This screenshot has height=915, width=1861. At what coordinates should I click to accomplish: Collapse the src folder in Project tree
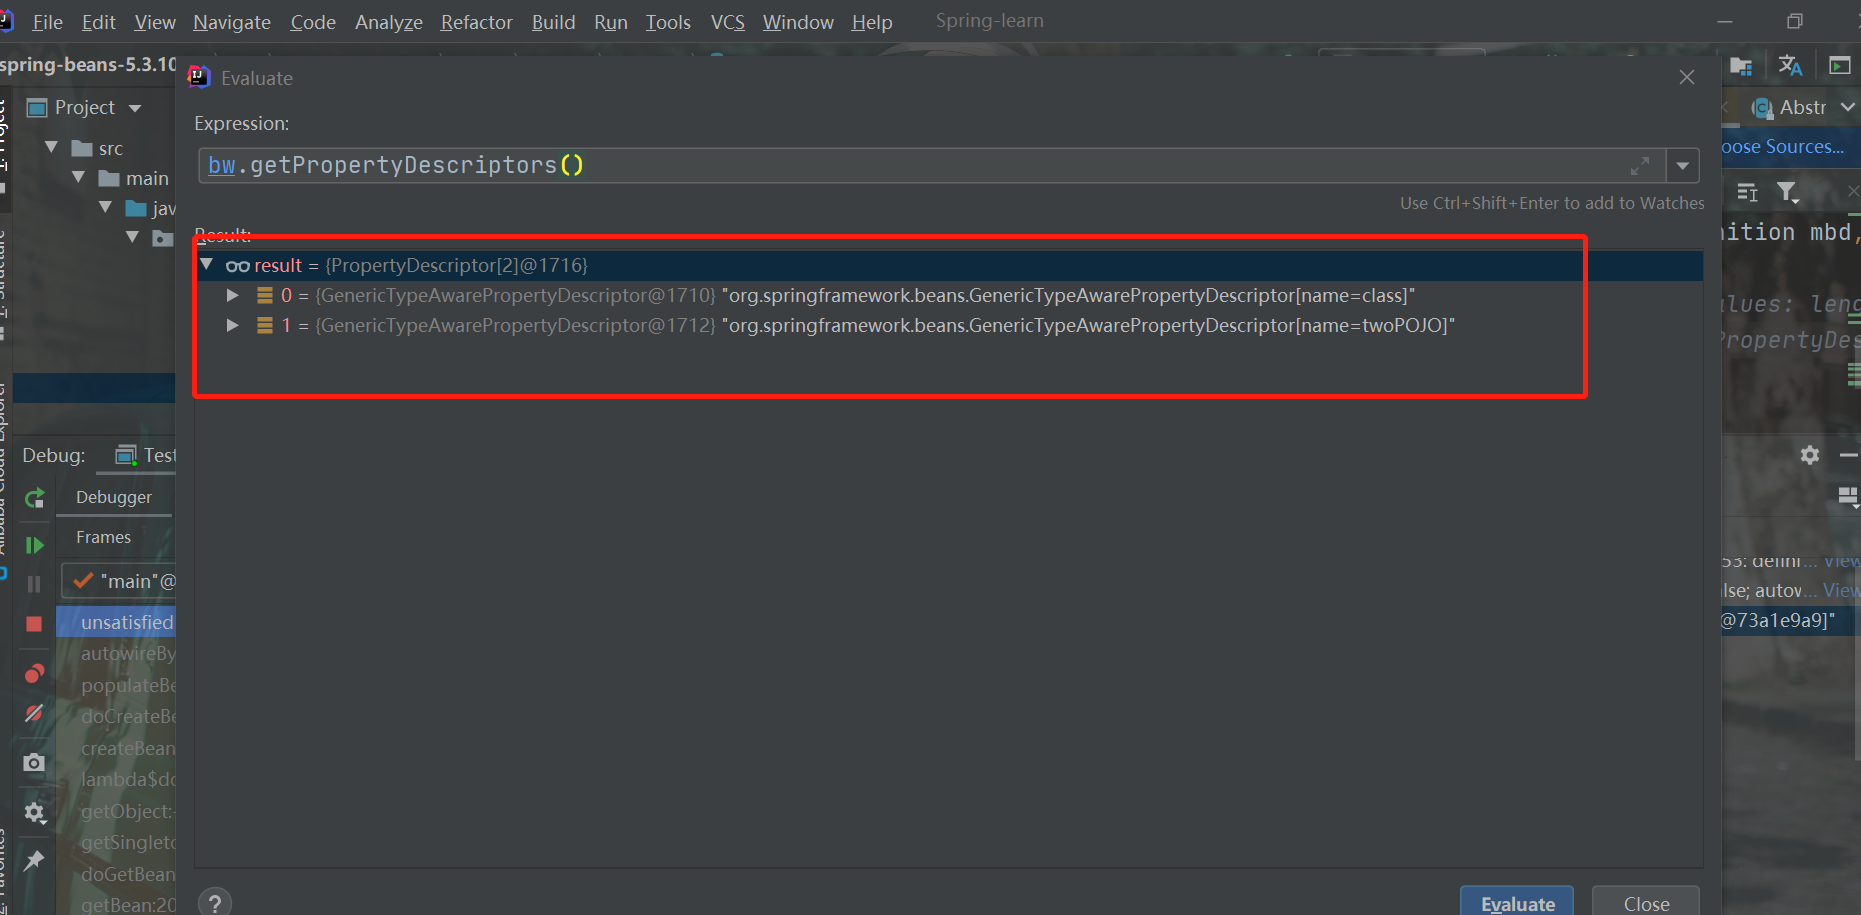tap(52, 148)
